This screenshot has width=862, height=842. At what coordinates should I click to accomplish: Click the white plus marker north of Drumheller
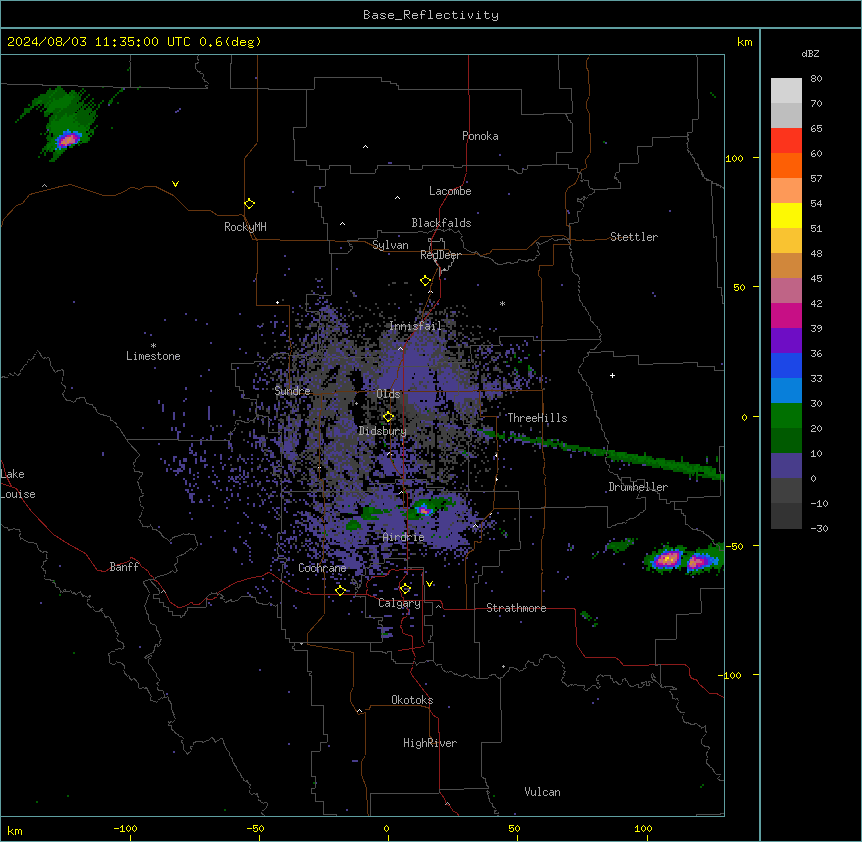point(612,375)
